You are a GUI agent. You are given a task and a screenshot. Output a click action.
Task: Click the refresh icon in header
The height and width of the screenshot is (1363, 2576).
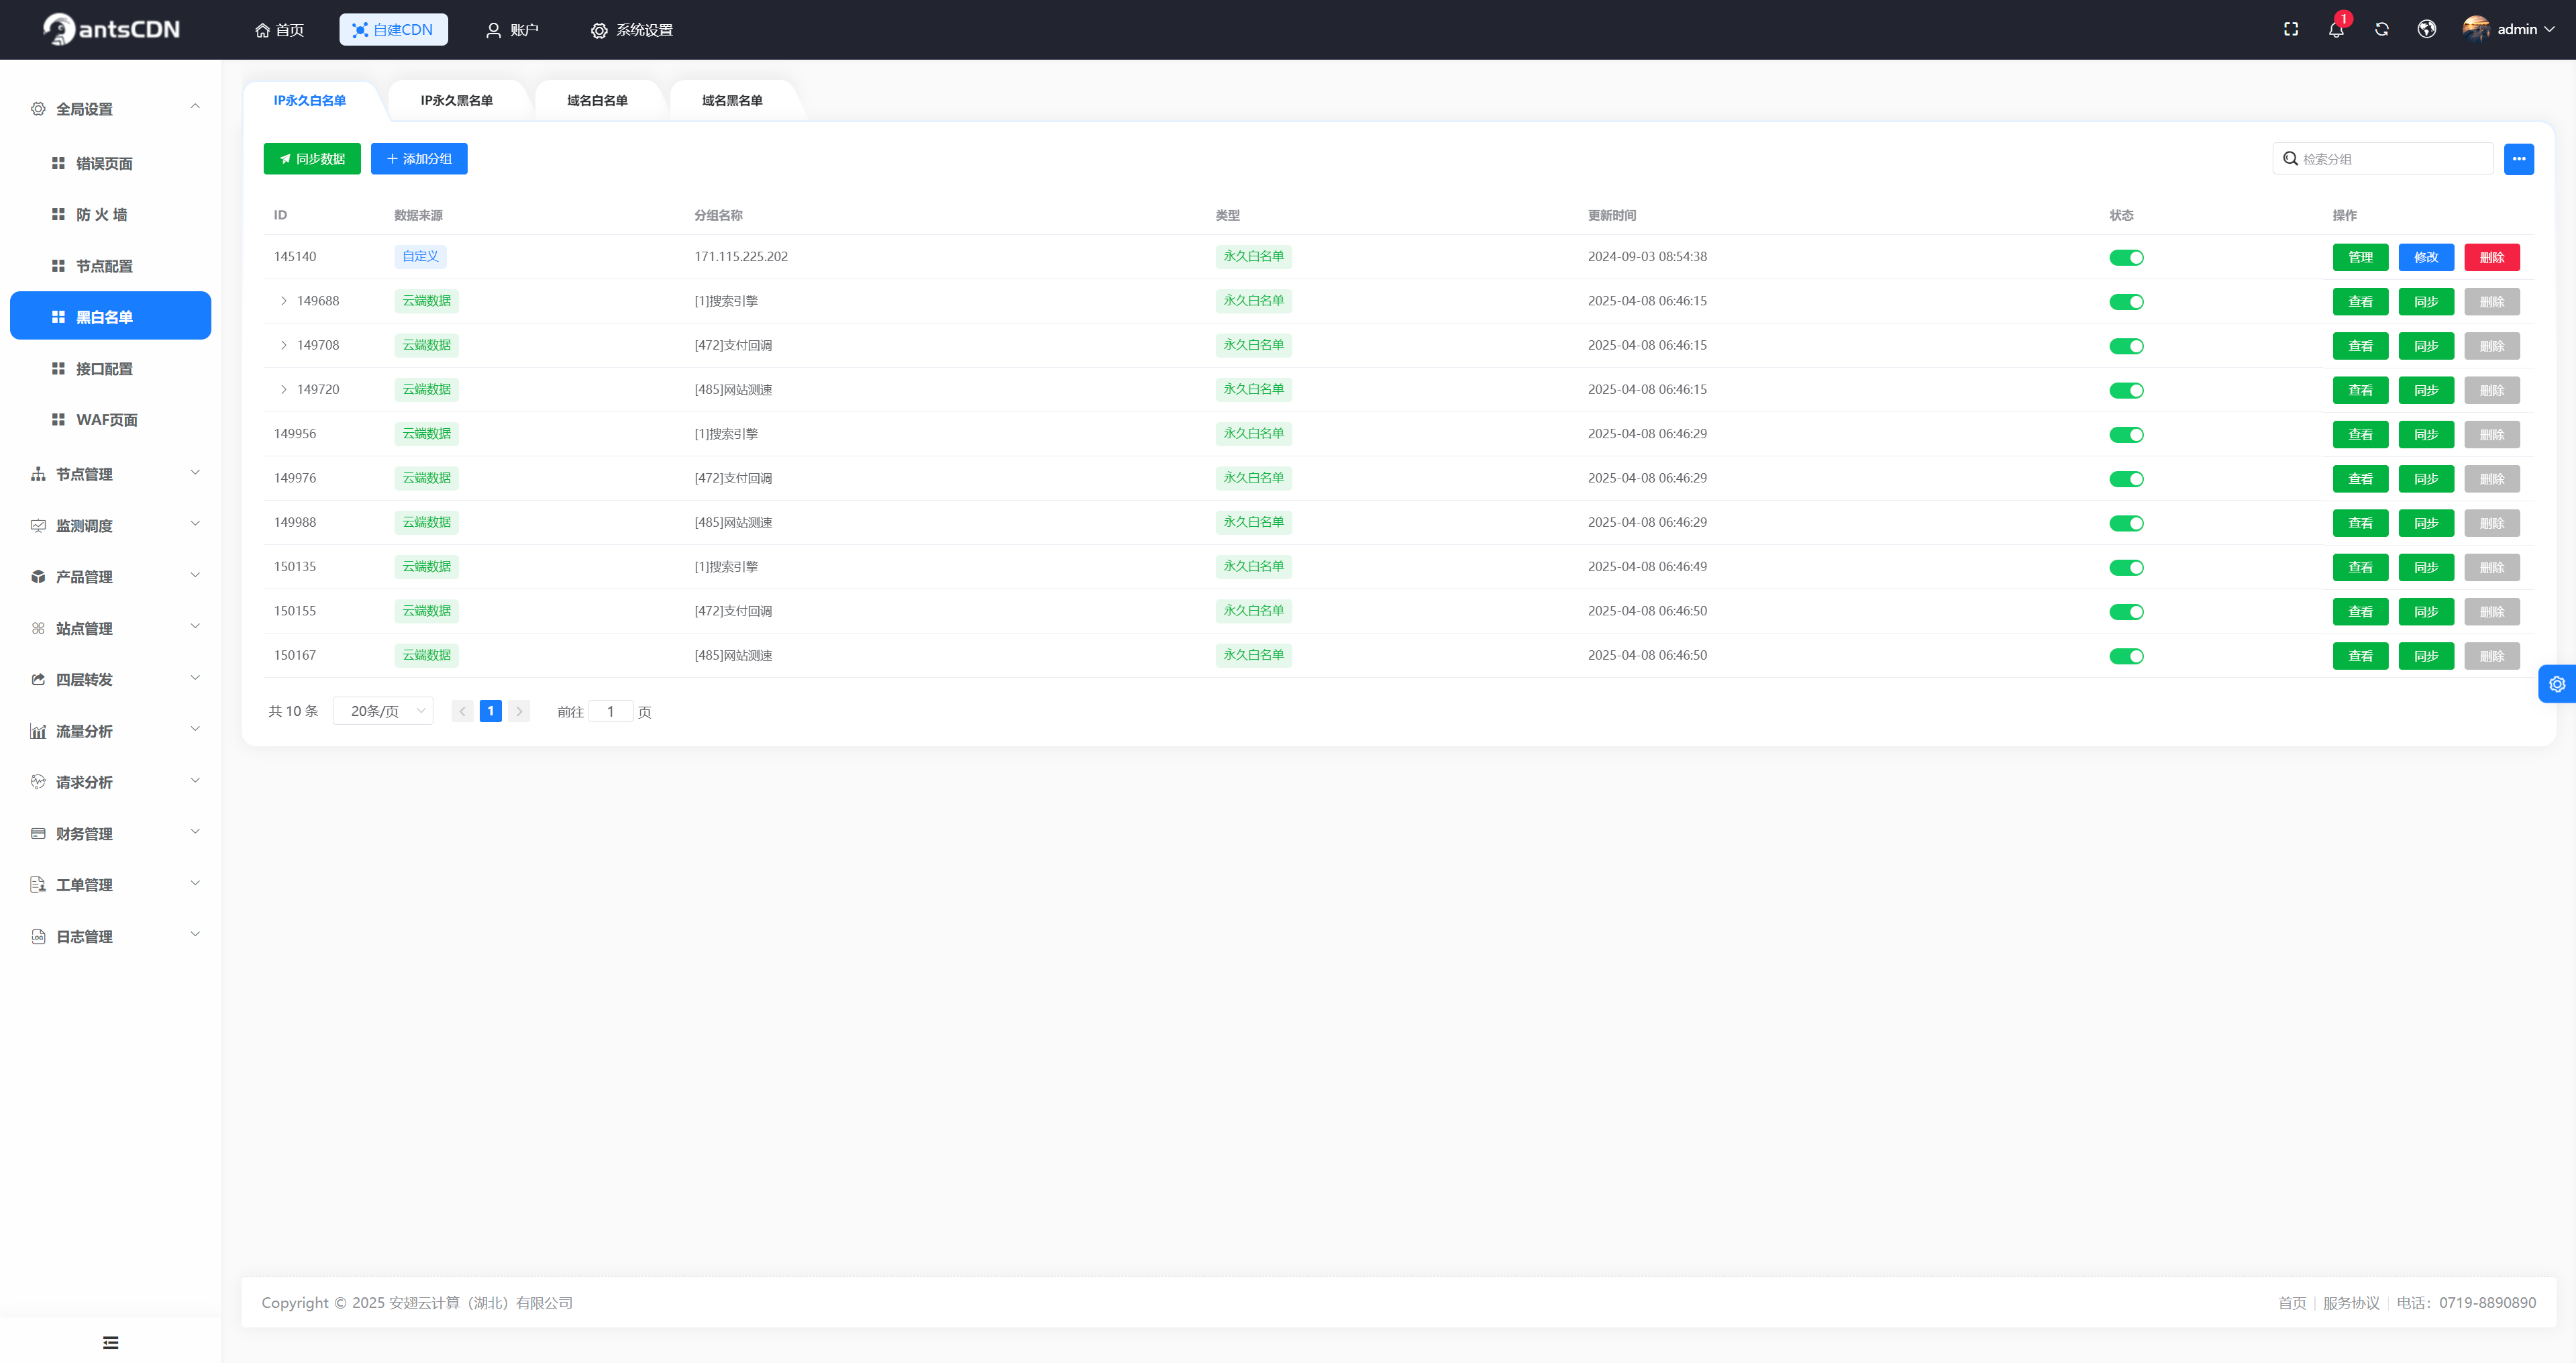2382,29
